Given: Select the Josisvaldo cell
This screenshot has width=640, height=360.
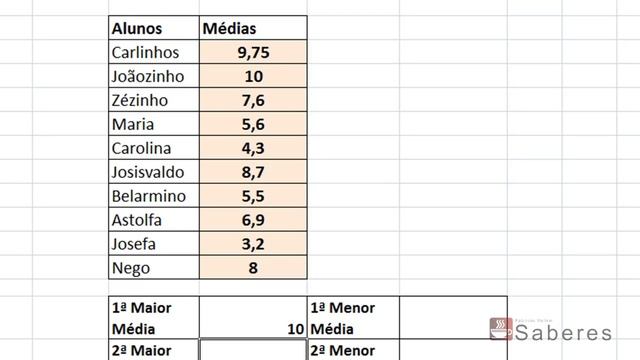Looking at the screenshot, I should (x=154, y=172).
